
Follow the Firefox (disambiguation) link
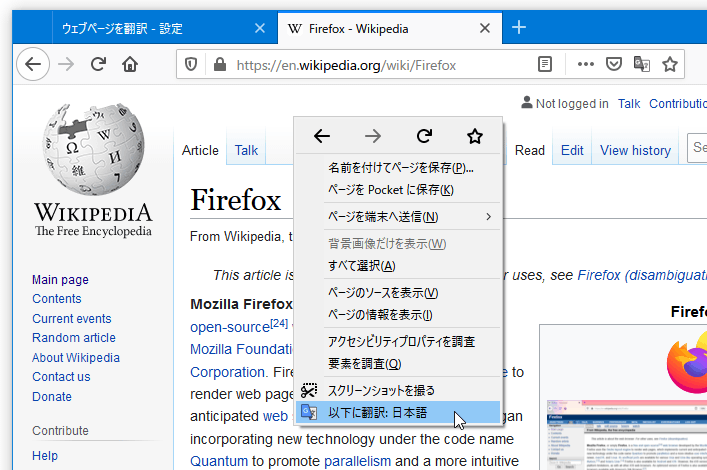642,275
